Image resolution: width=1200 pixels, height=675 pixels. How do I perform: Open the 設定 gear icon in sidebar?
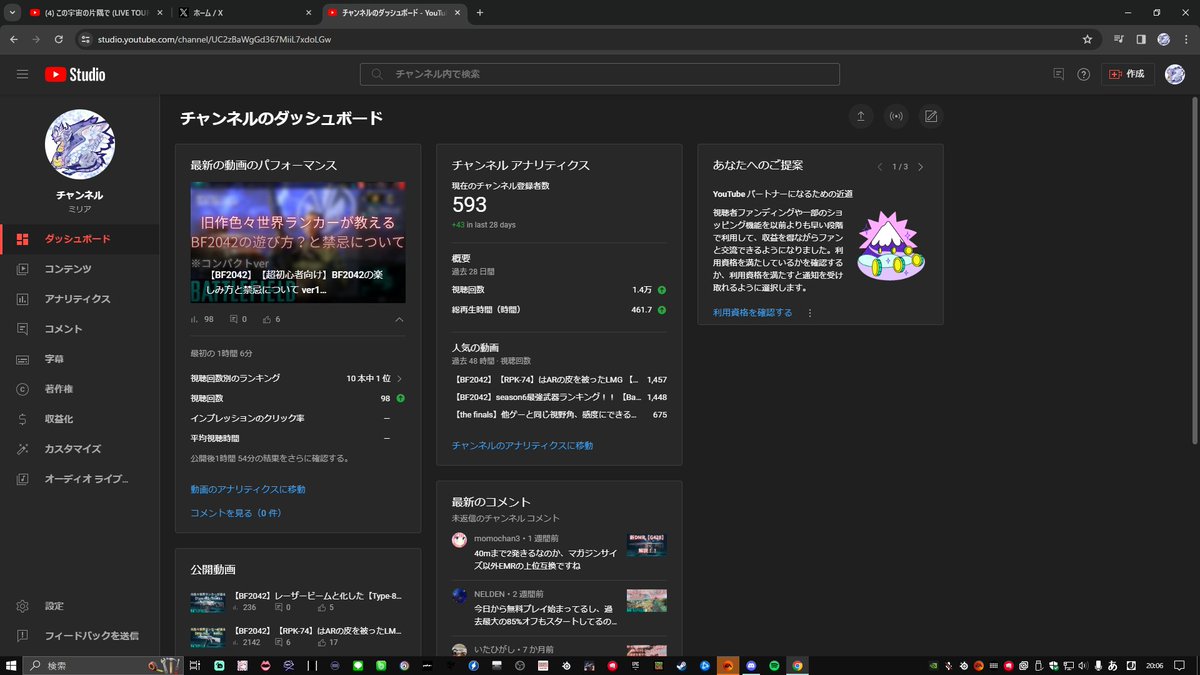pos(22,606)
